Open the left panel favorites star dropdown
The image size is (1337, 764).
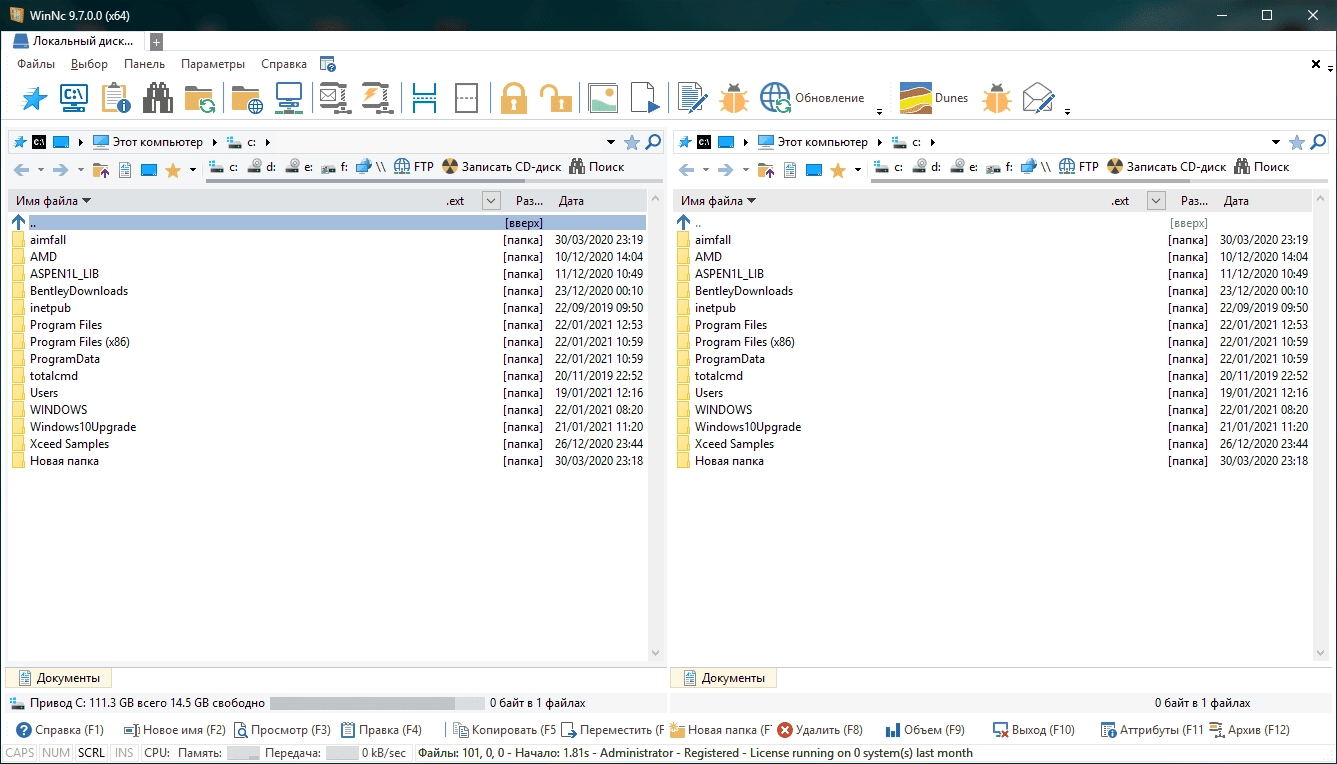point(192,170)
